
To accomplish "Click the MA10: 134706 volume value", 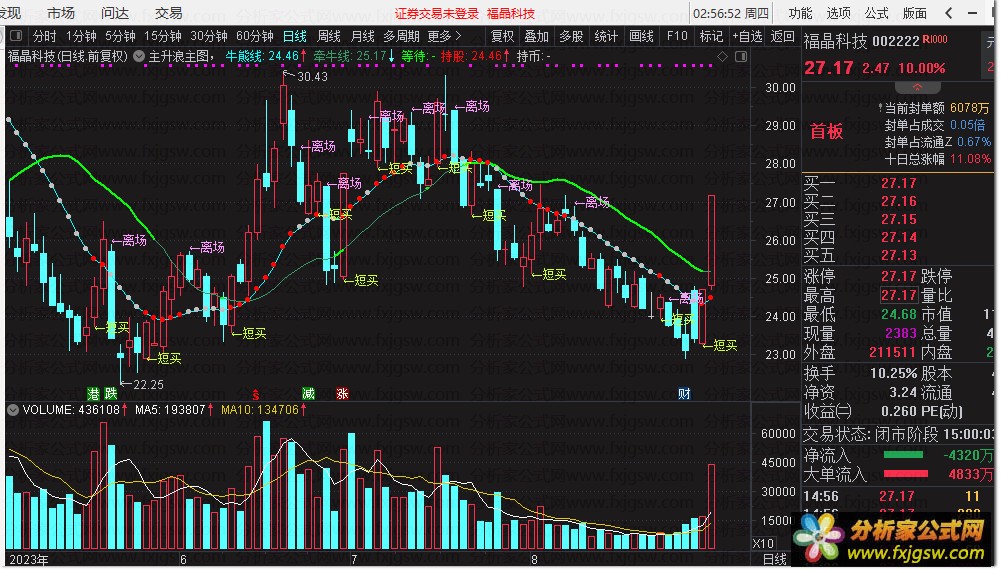I will coord(264,410).
